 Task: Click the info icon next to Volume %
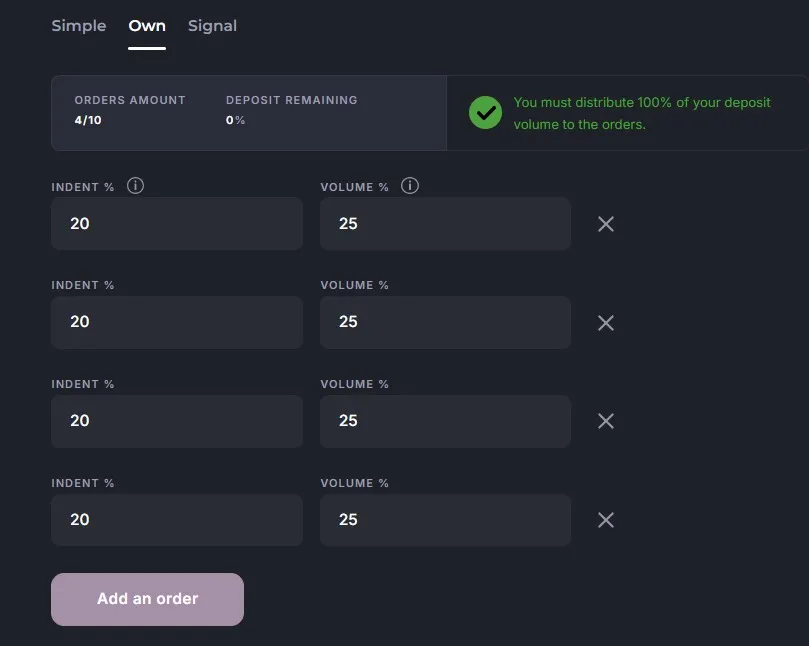pos(409,186)
